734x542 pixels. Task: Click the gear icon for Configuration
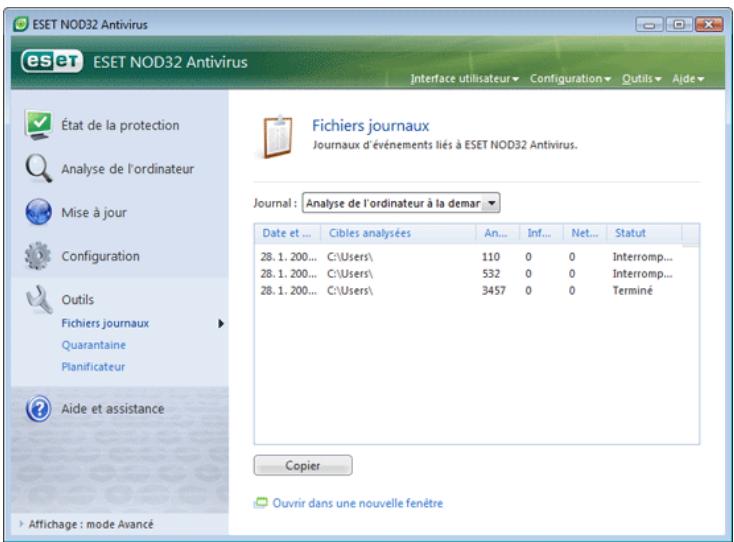point(38,256)
